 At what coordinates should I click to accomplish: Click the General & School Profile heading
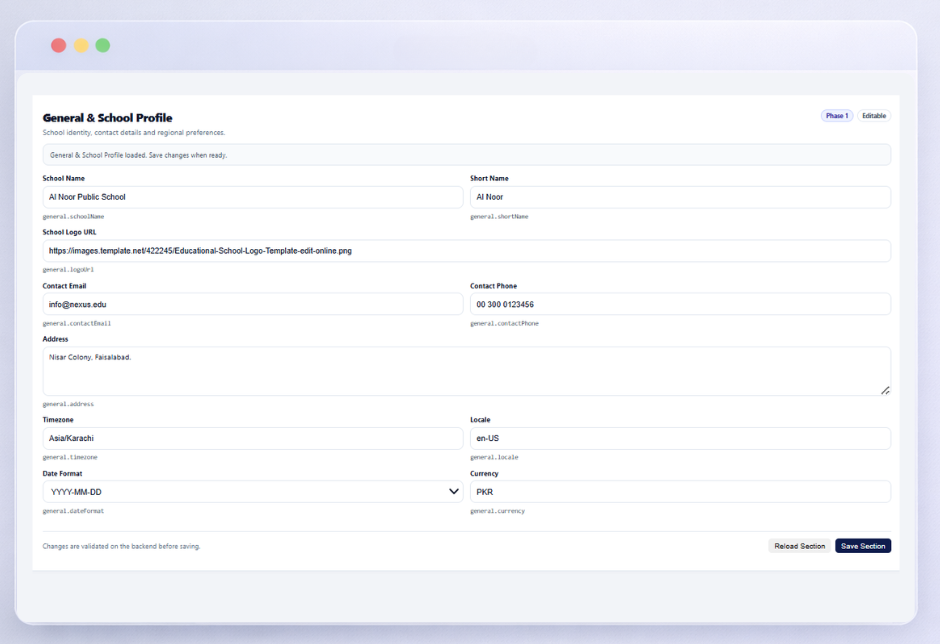[107, 118]
